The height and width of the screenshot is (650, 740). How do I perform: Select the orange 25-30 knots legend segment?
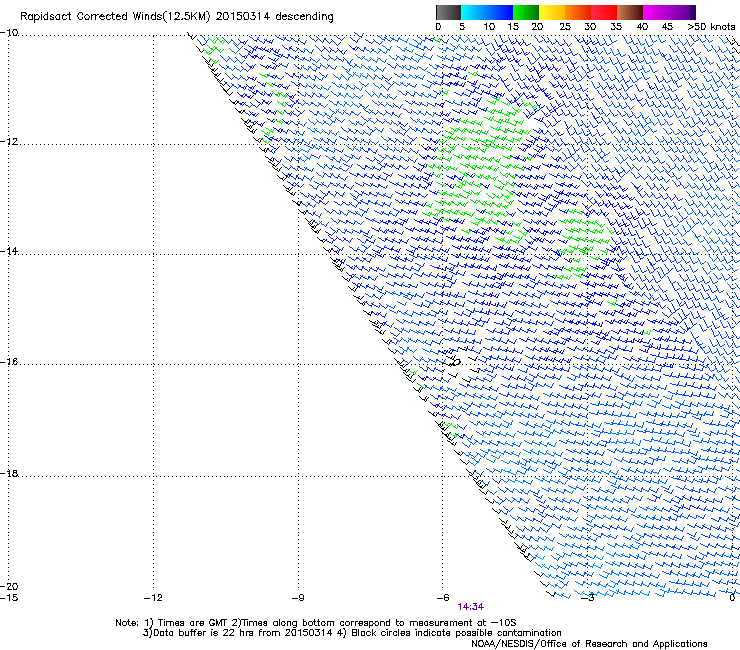pos(578,12)
